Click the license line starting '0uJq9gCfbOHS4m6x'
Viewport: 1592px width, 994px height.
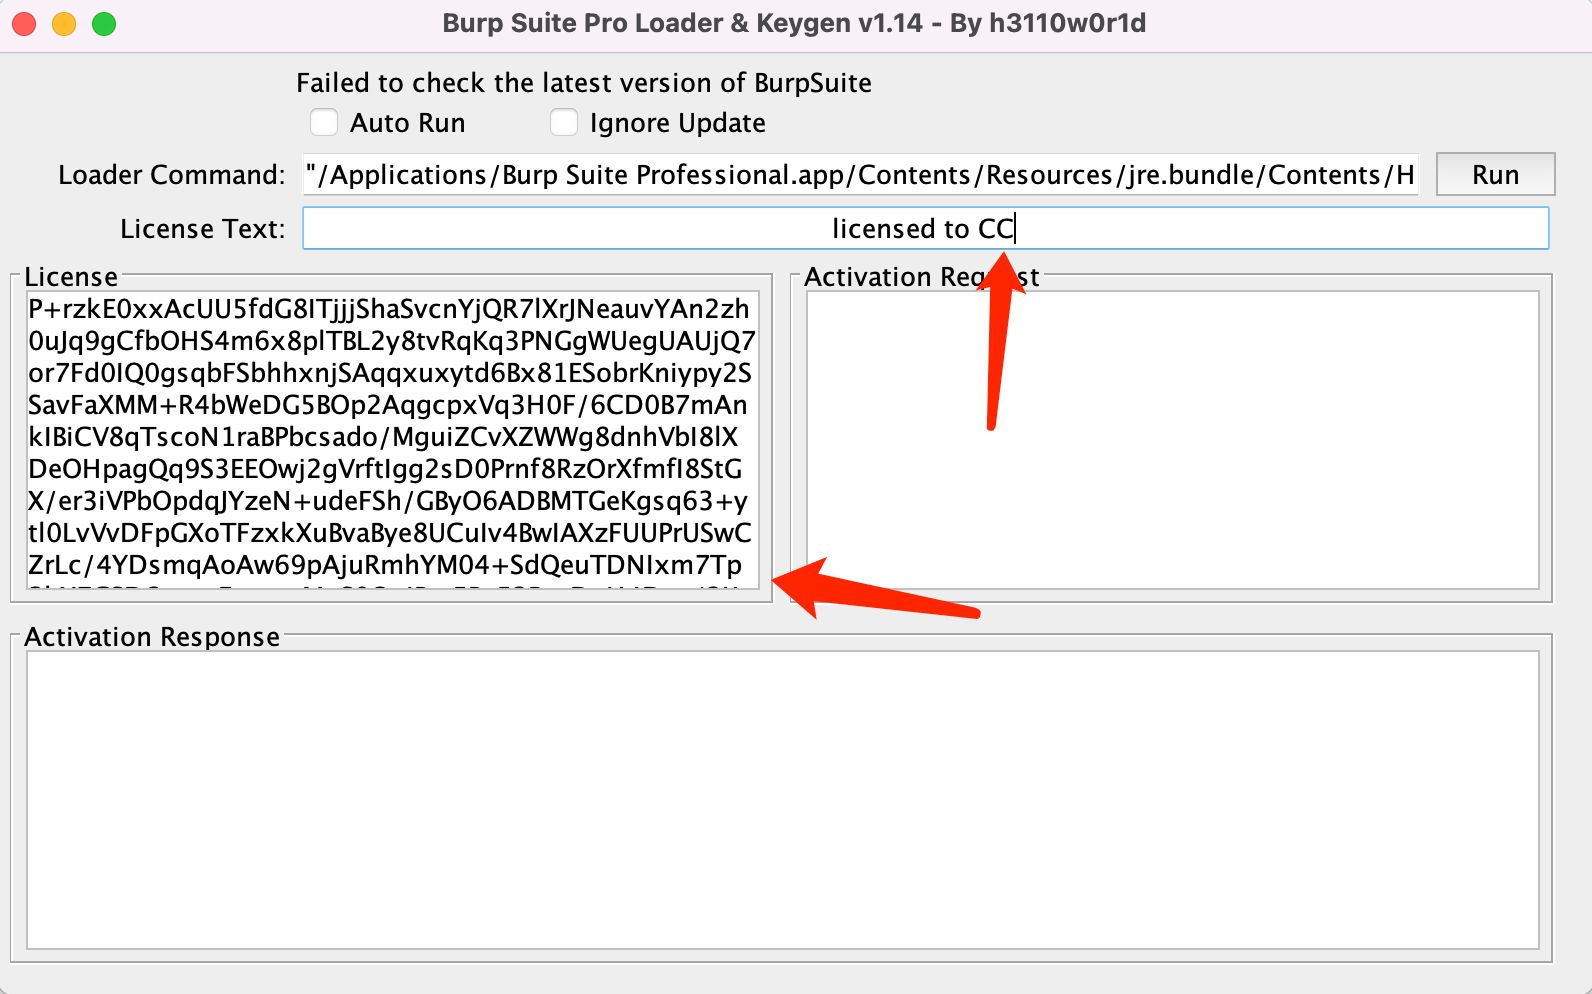[392, 341]
